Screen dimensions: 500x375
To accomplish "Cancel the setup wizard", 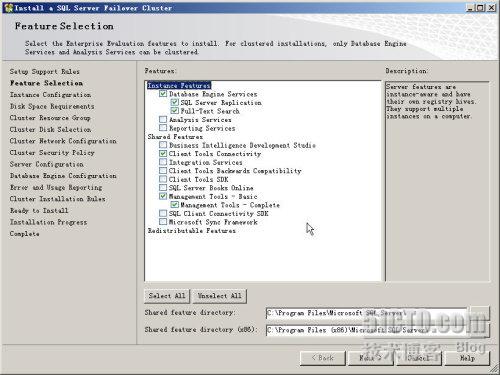I will 419,358.
